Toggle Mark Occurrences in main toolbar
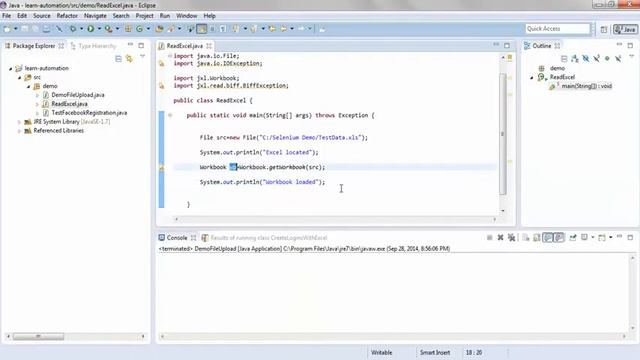The height and width of the screenshot is (360, 640). (x=202, y=29)
